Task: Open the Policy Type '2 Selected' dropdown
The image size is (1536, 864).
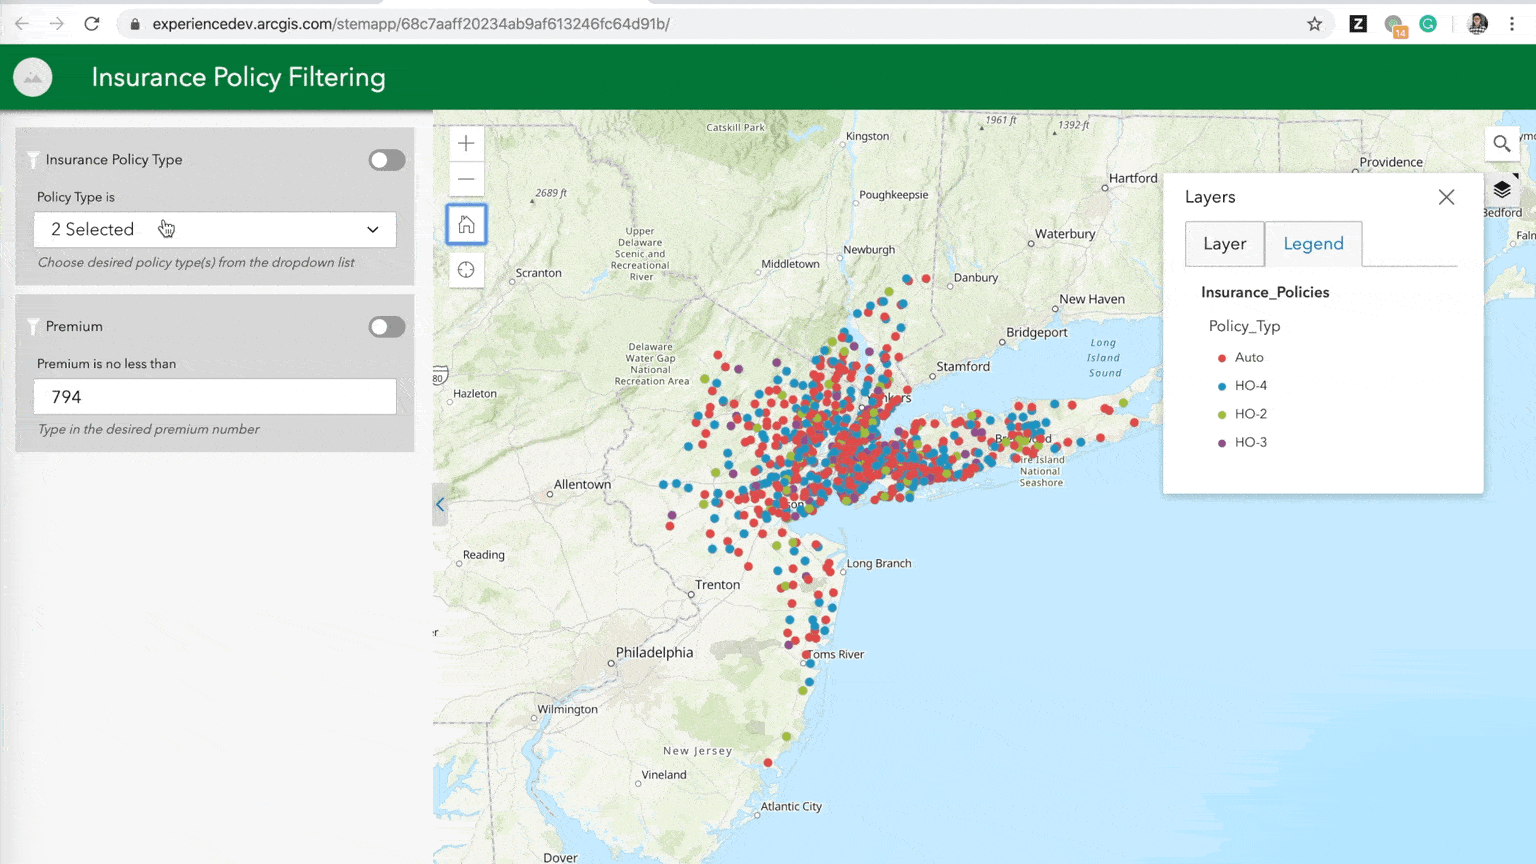Action: (x=215, y=230)
